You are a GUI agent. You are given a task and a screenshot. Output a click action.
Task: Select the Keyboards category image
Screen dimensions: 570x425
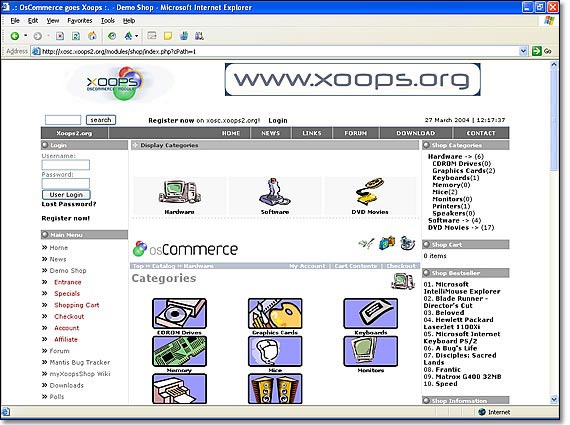370,313
